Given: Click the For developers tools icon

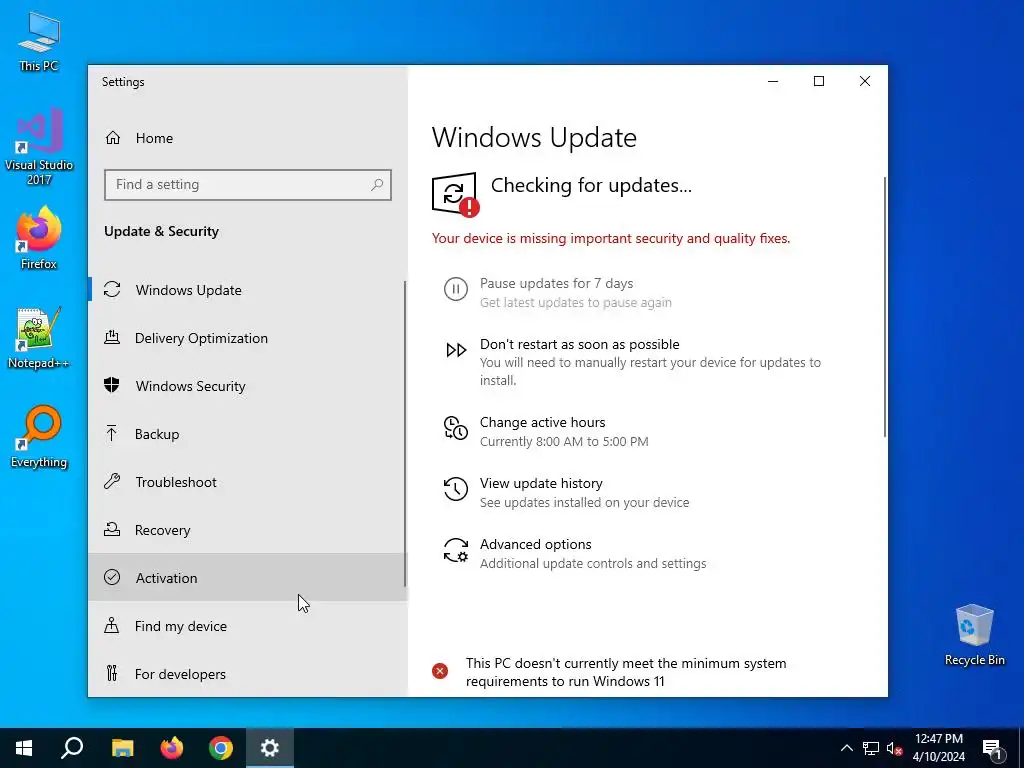Looking at the screenshot, I should pos(112,673).
